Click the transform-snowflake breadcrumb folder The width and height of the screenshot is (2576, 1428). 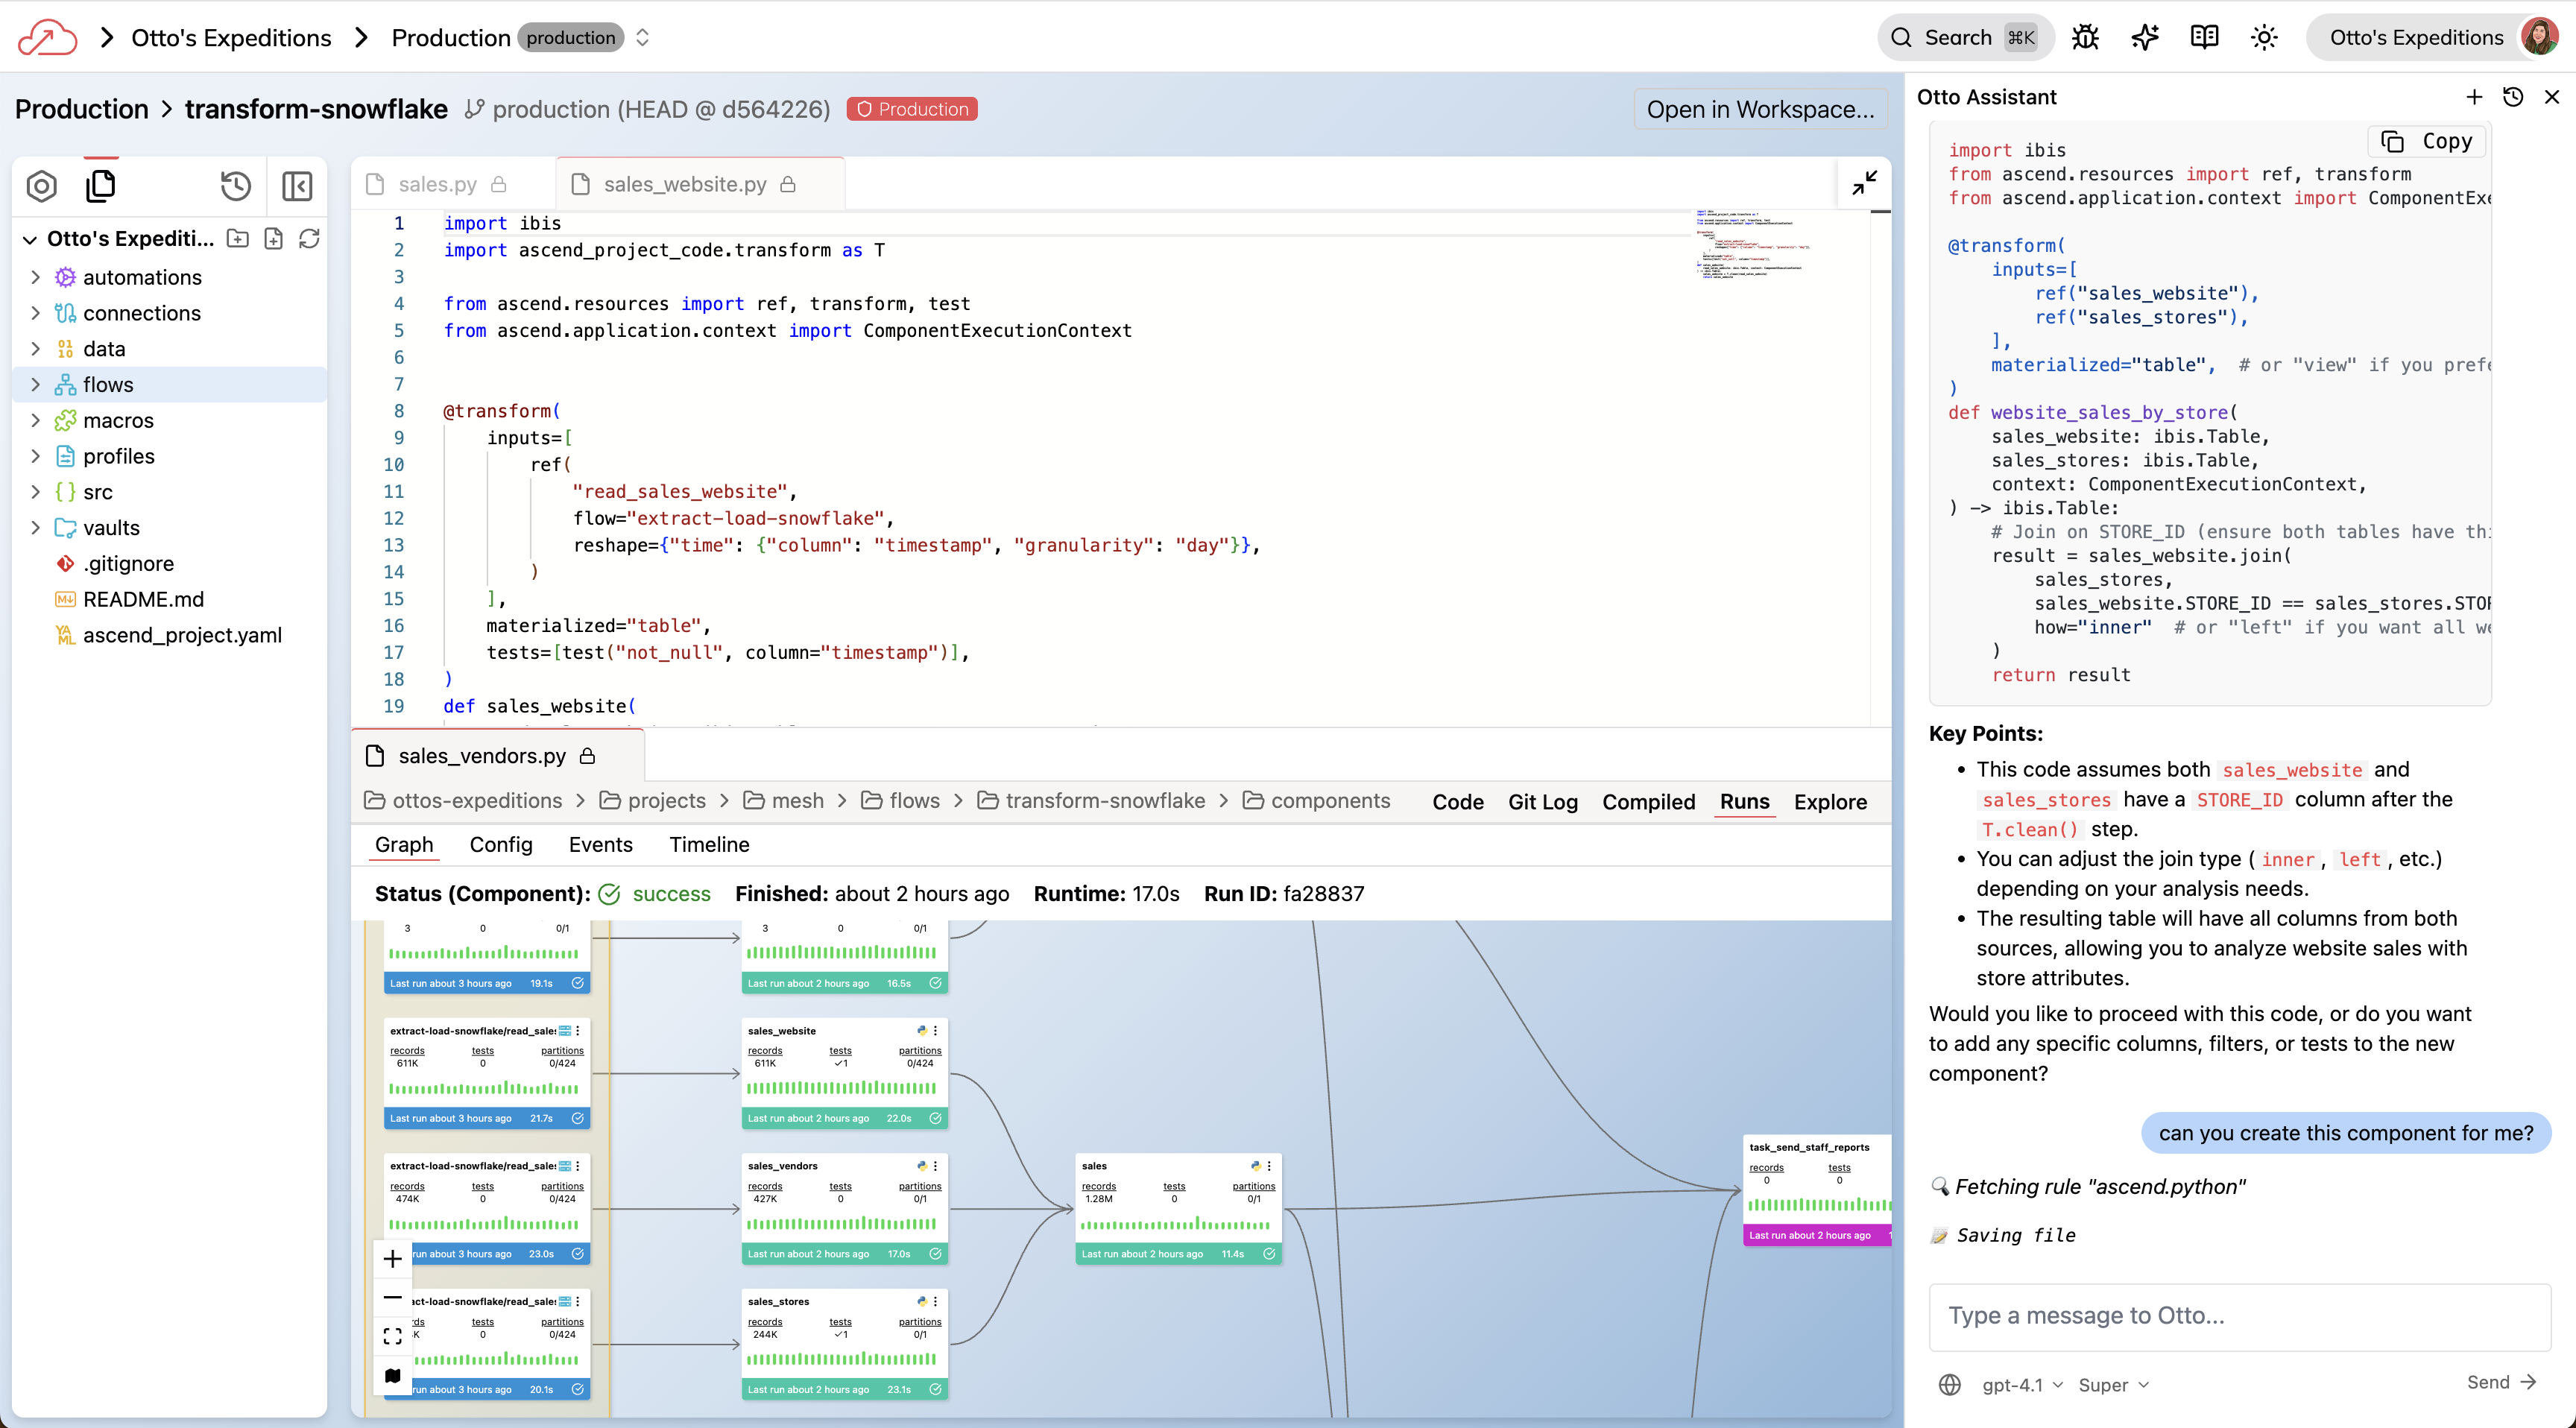click(1090, 801)
